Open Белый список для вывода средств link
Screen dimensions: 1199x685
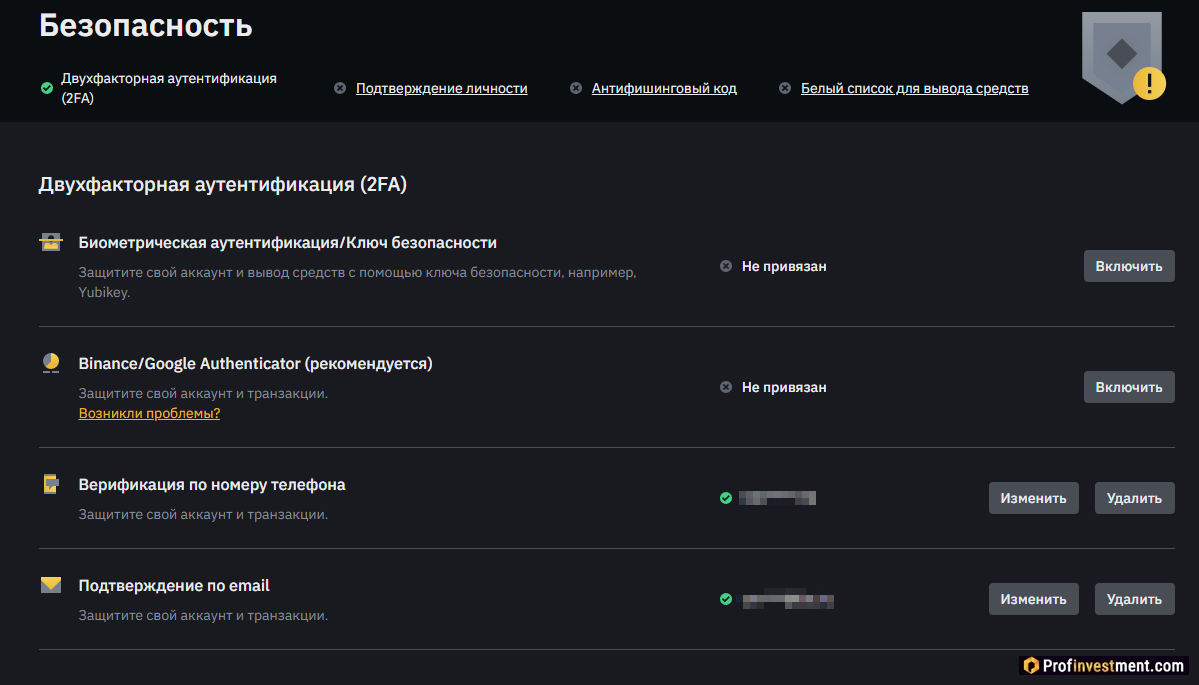click(x=914, y=88)
